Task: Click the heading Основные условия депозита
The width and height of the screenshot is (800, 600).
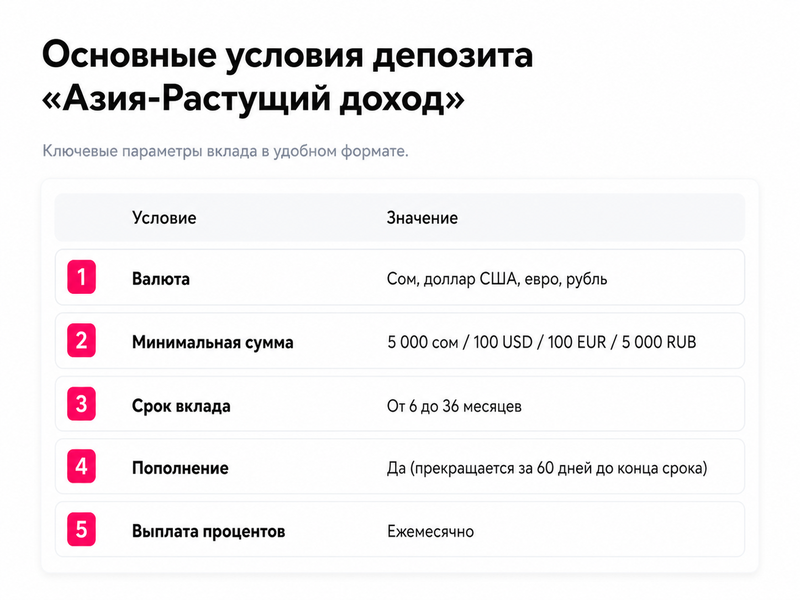Action: pyautogui.click(x=287, y=55)
